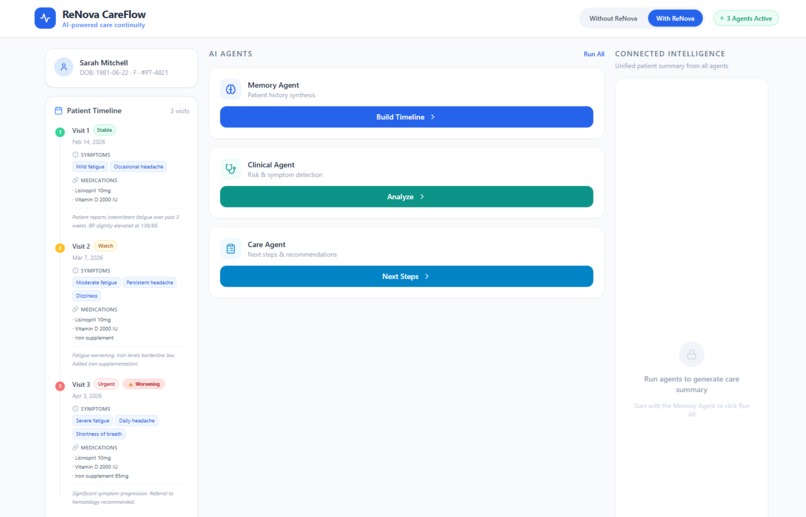Click the Patient Timeline calendar icon
The width and height of the screenshot is (806, 517).
pos(59,110)
